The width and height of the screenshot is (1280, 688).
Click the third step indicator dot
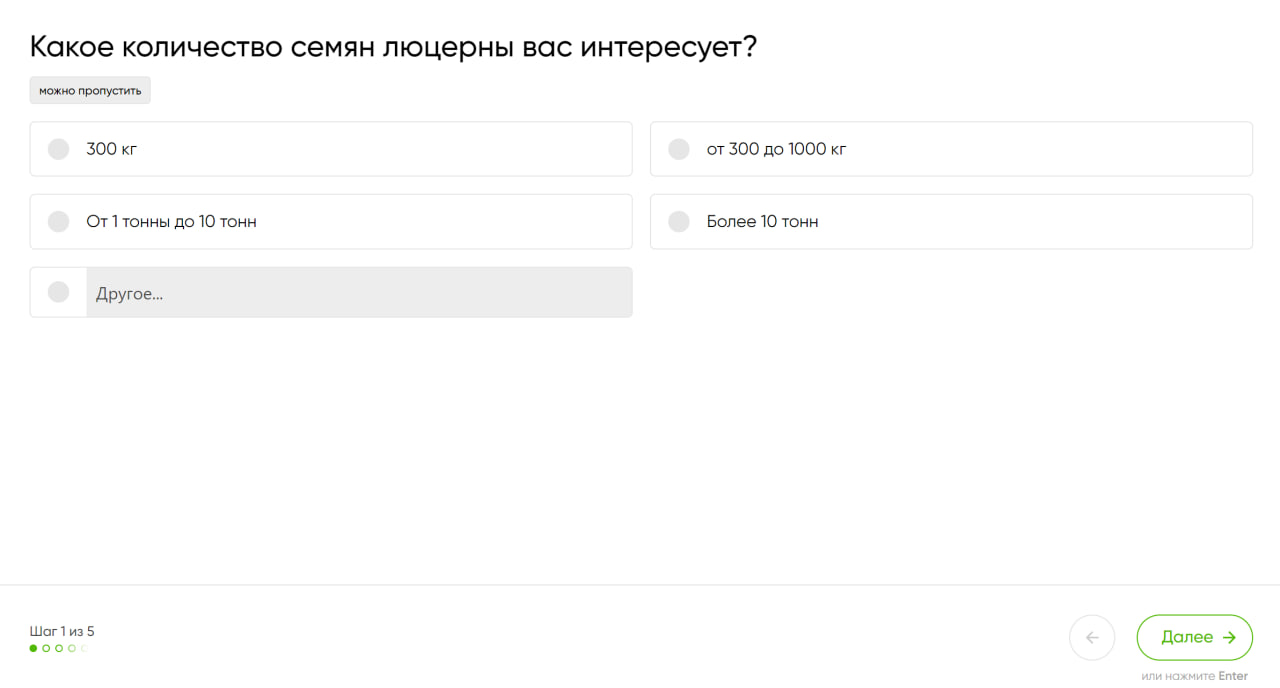[59, 648]
